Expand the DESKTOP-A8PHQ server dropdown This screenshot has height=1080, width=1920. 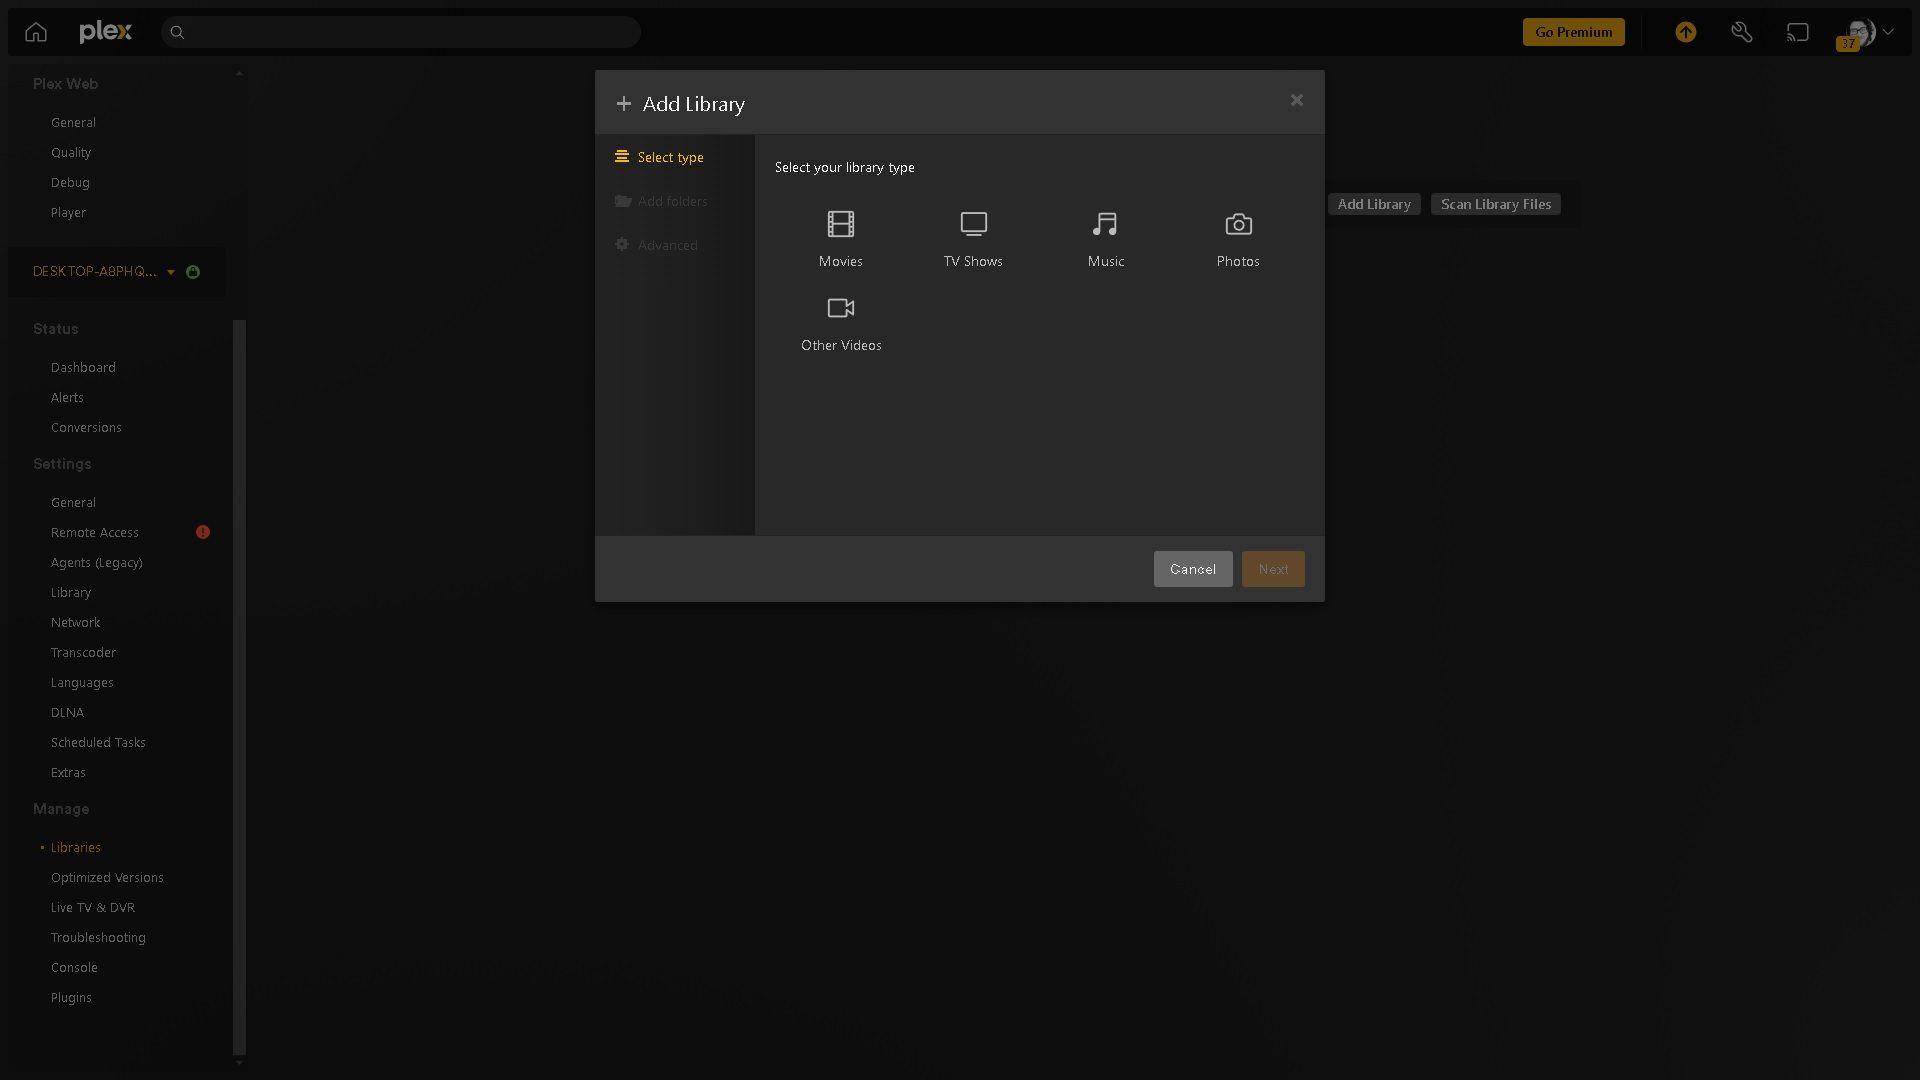click(x=171, y=272)
